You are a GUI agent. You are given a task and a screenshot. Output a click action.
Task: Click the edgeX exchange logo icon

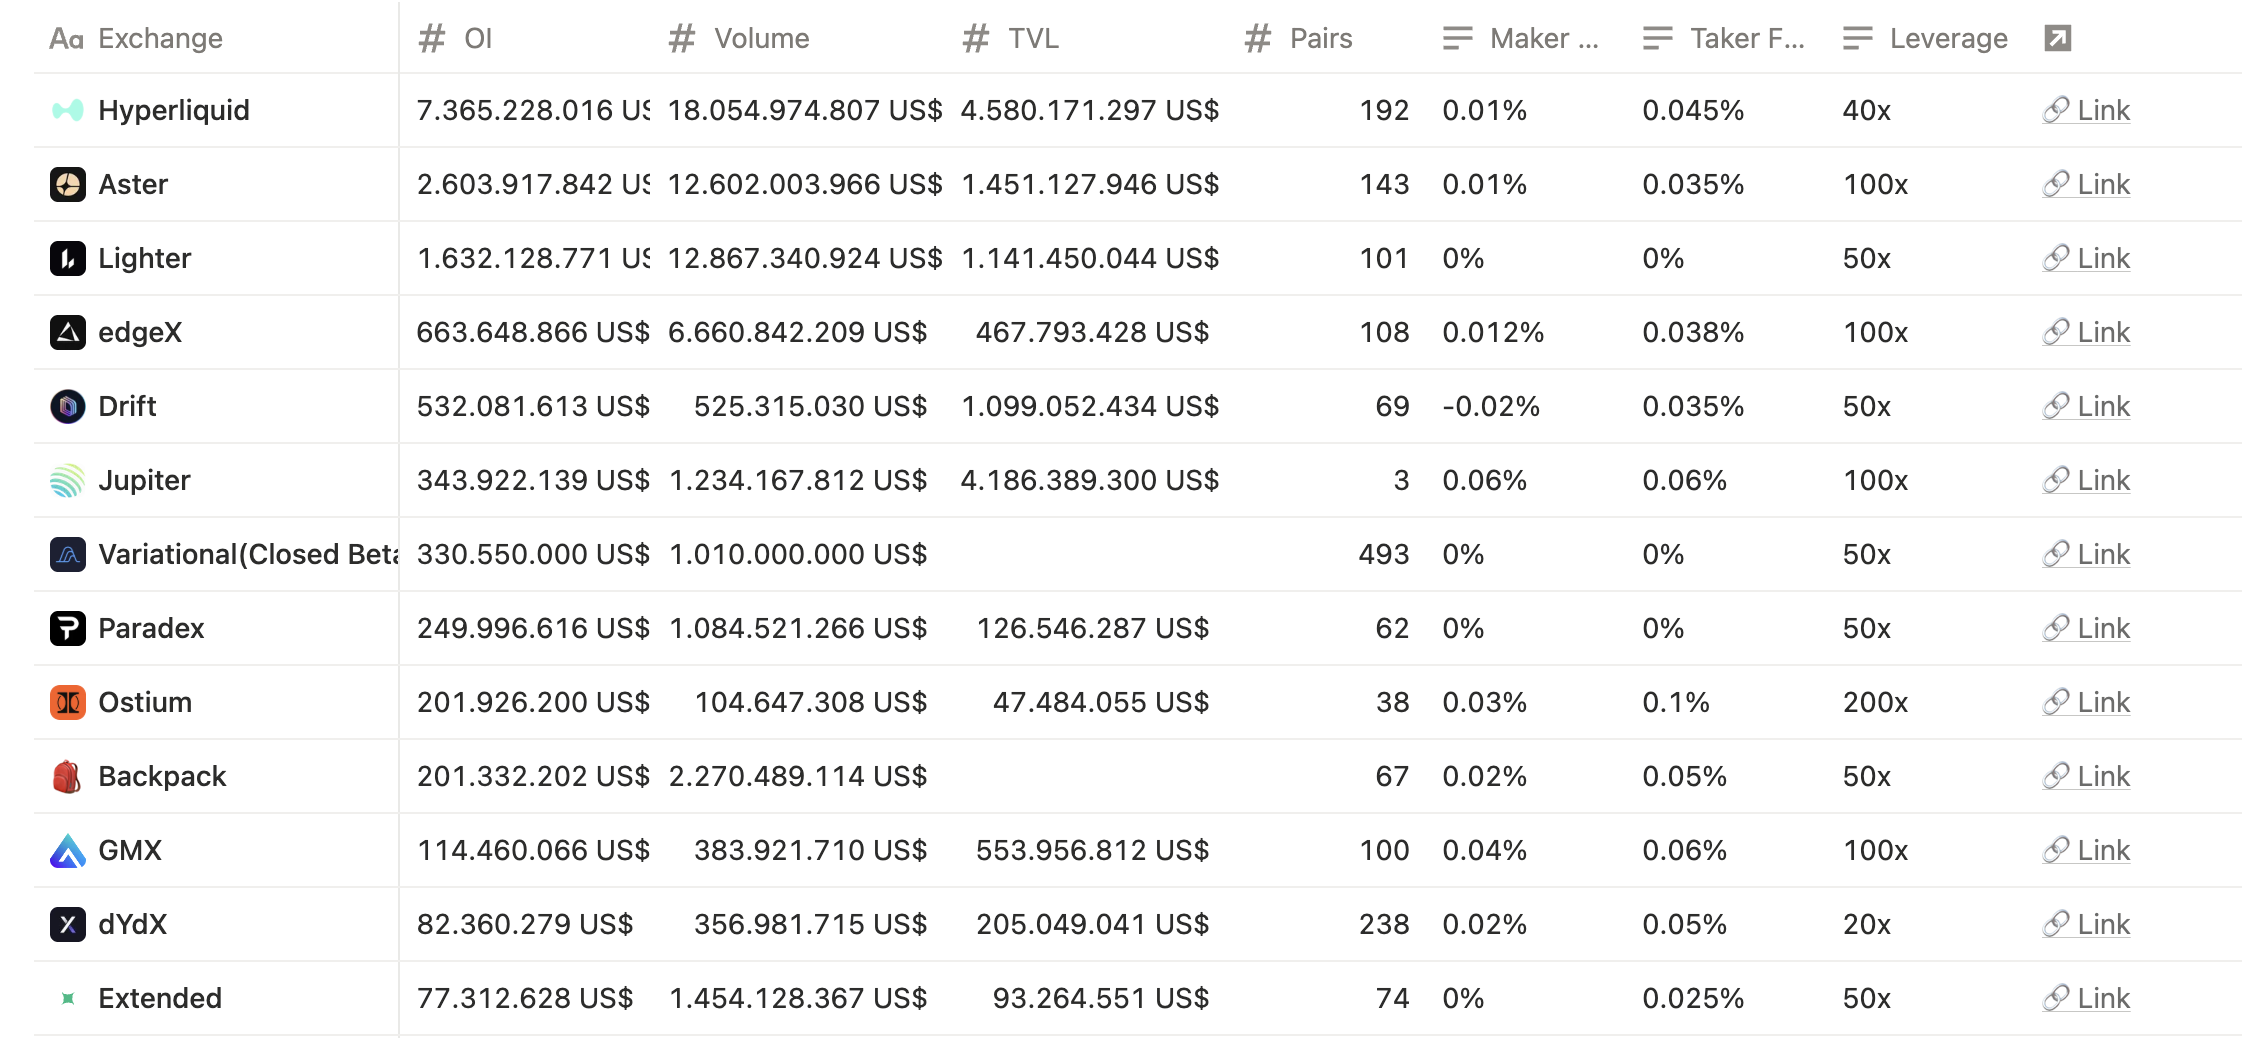(67, 332)
